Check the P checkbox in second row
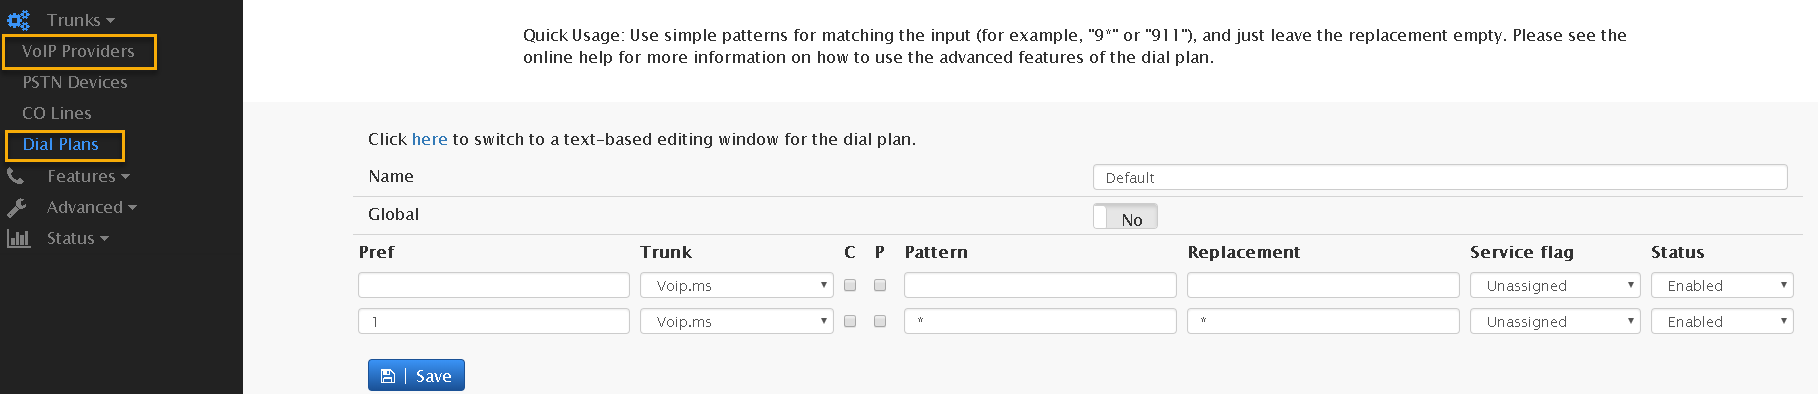This screenshot has height=394, width=1818. click(x=880, y=321)
